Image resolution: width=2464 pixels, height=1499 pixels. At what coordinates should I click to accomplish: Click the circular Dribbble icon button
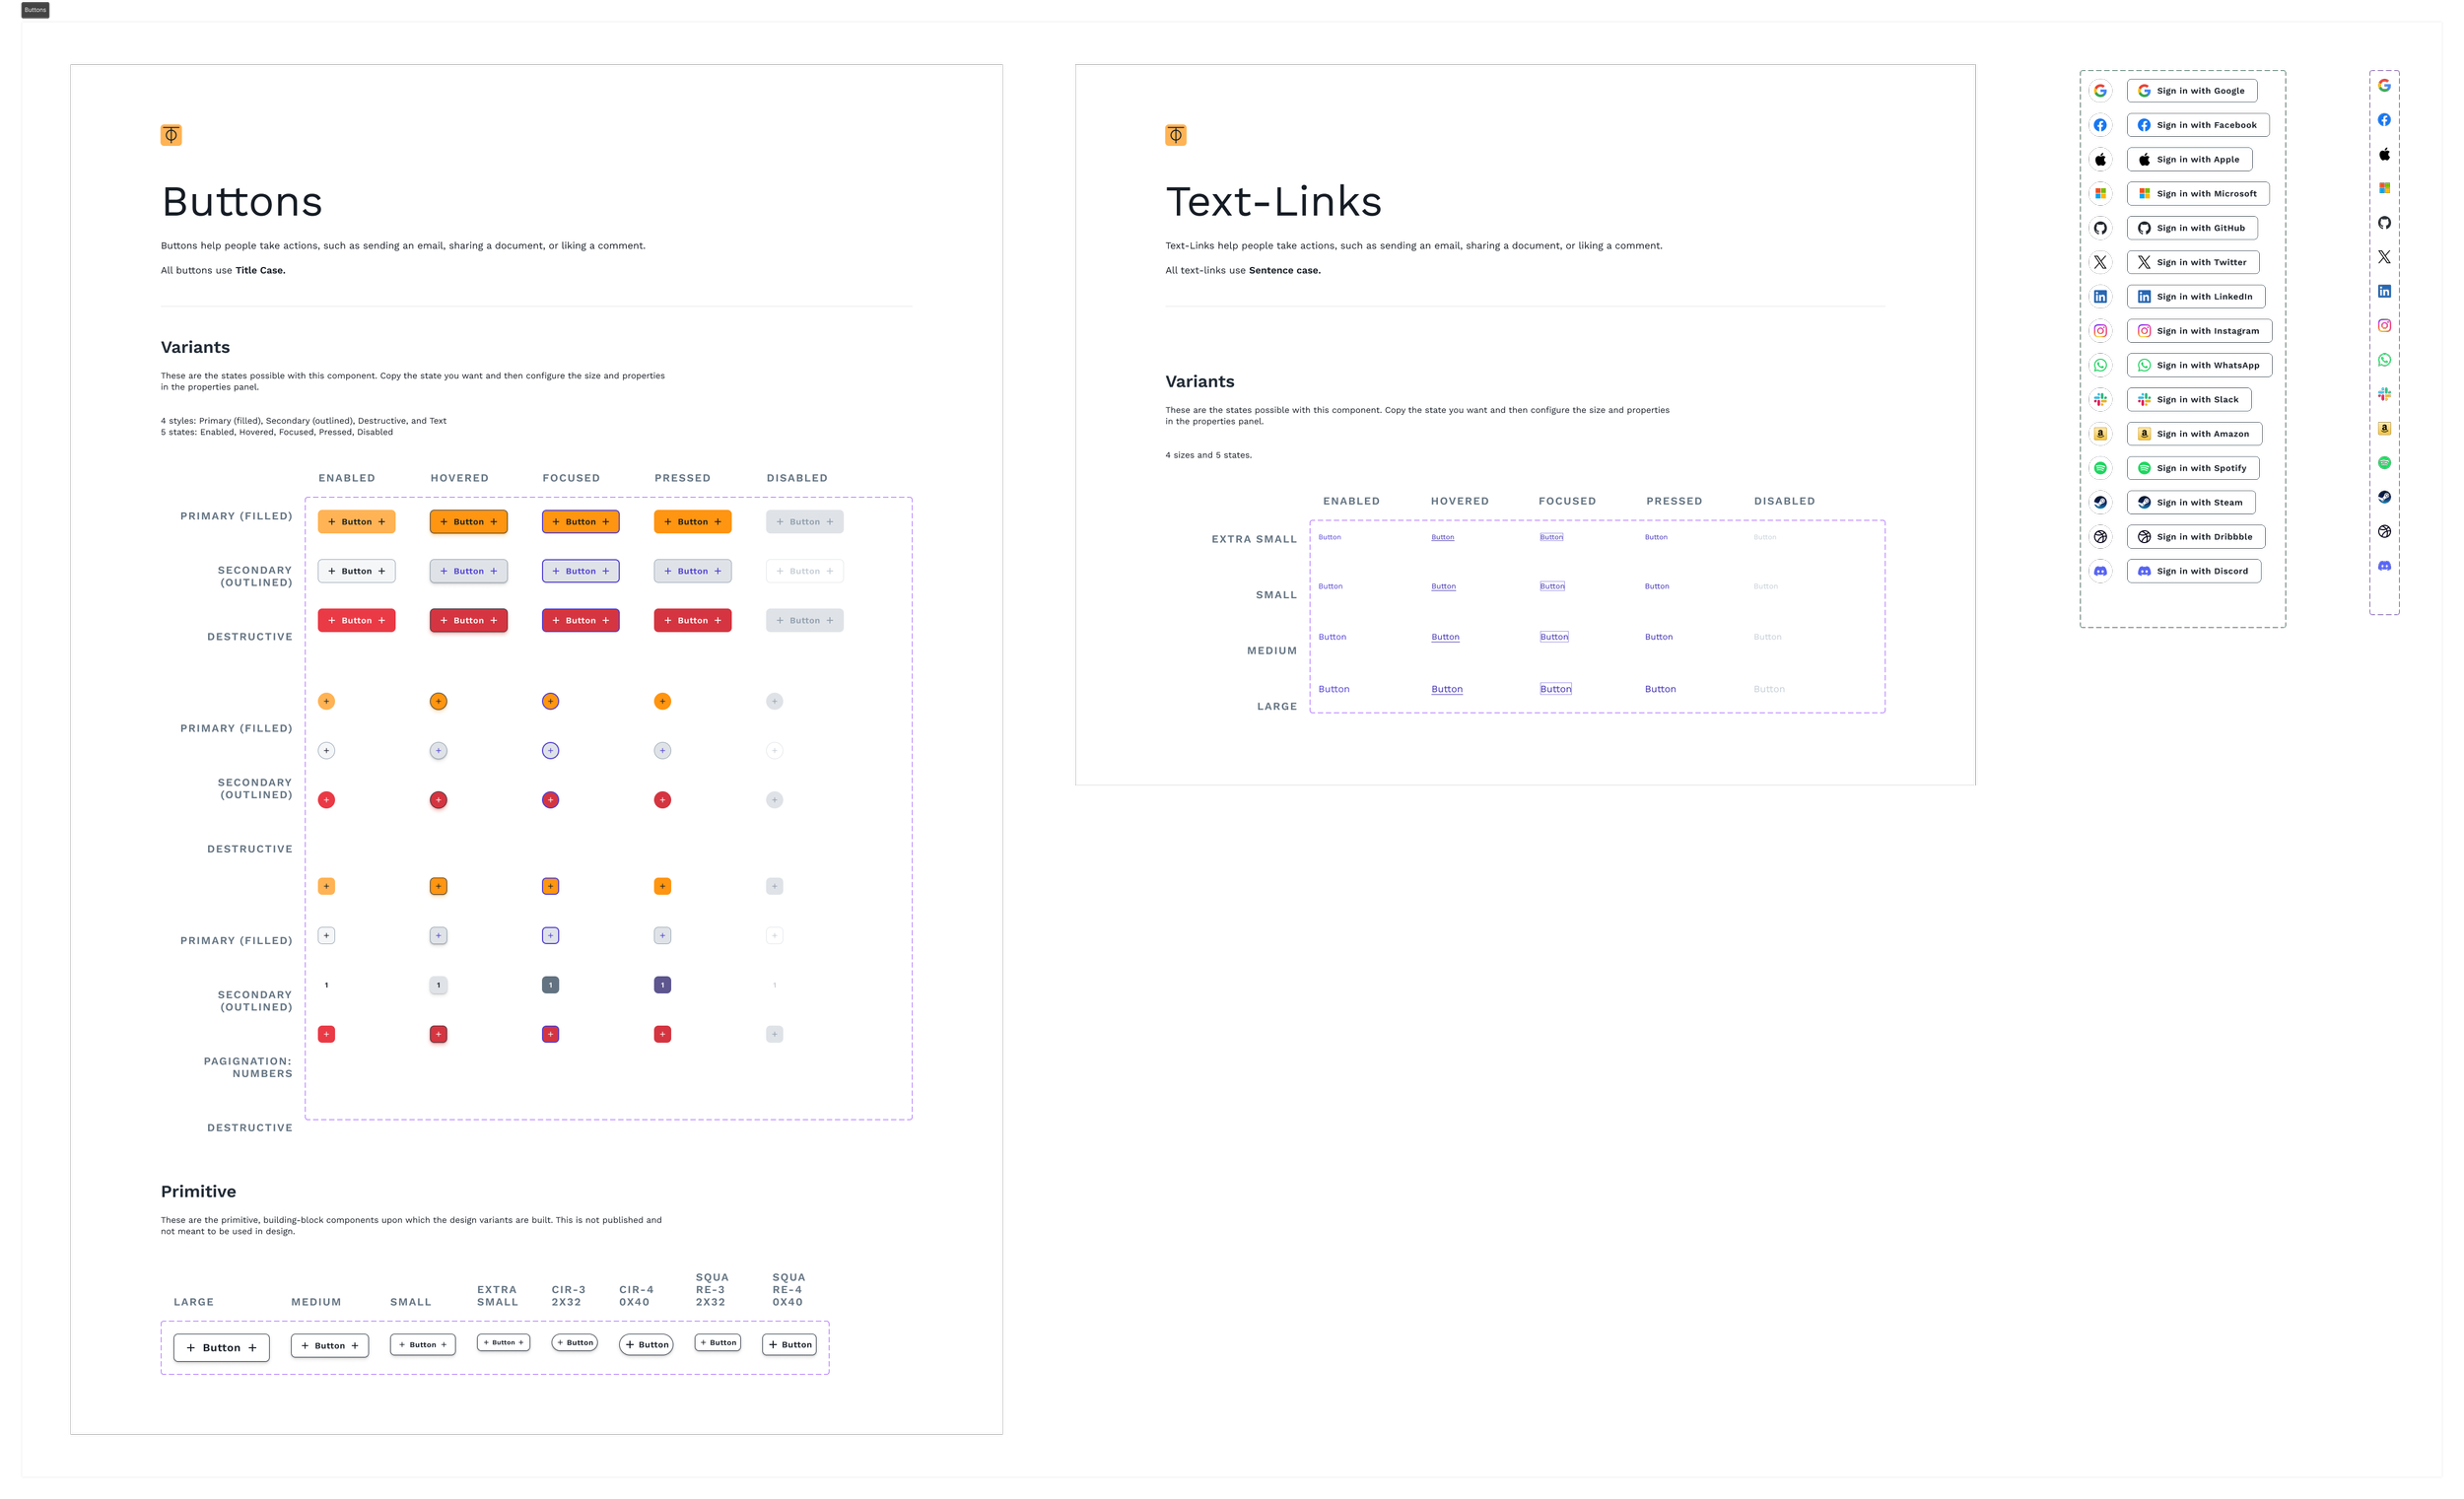pos(2100,537)
